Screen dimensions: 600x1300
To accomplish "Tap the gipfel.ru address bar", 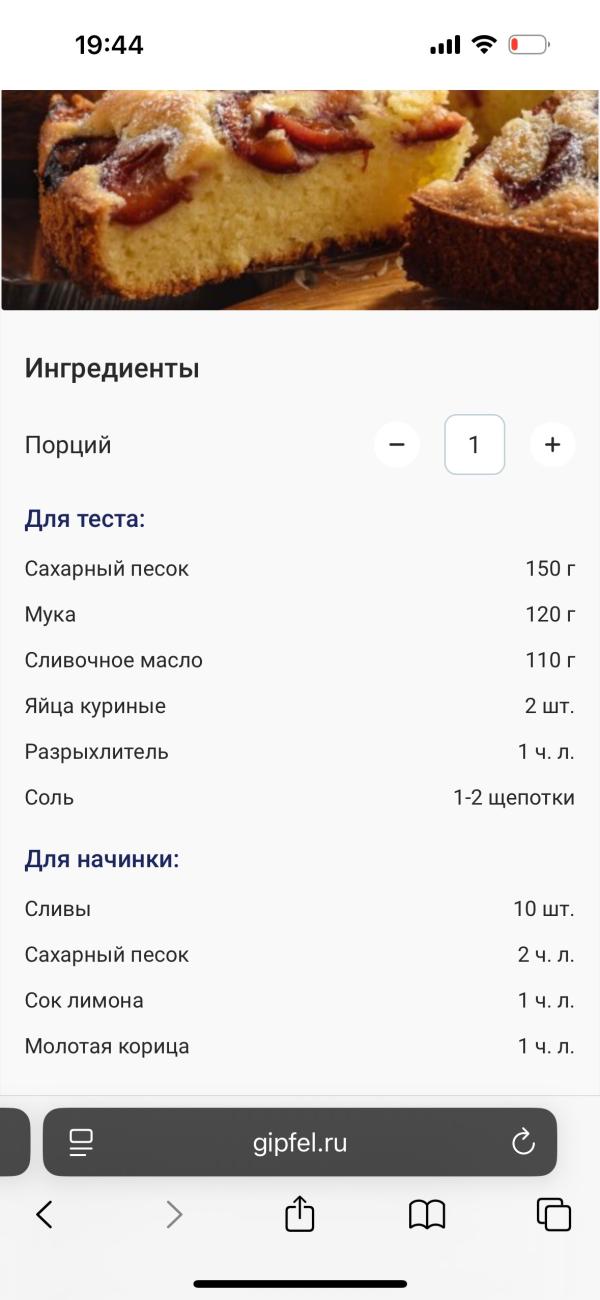I will tap(300, 1142).
